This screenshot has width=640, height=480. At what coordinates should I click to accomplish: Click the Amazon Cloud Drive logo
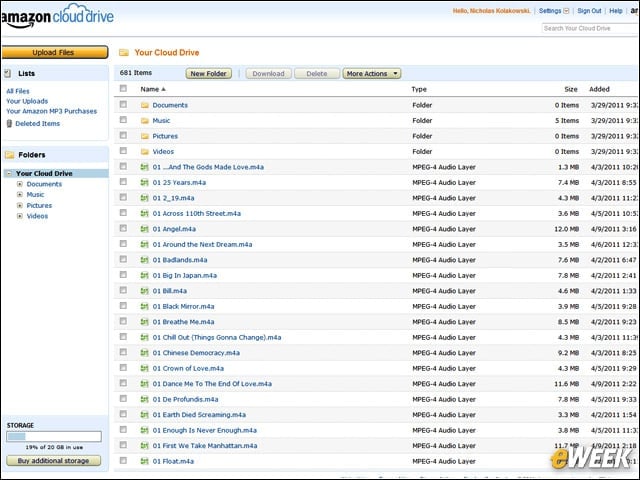pyautogui.click(x=57, y=16)
